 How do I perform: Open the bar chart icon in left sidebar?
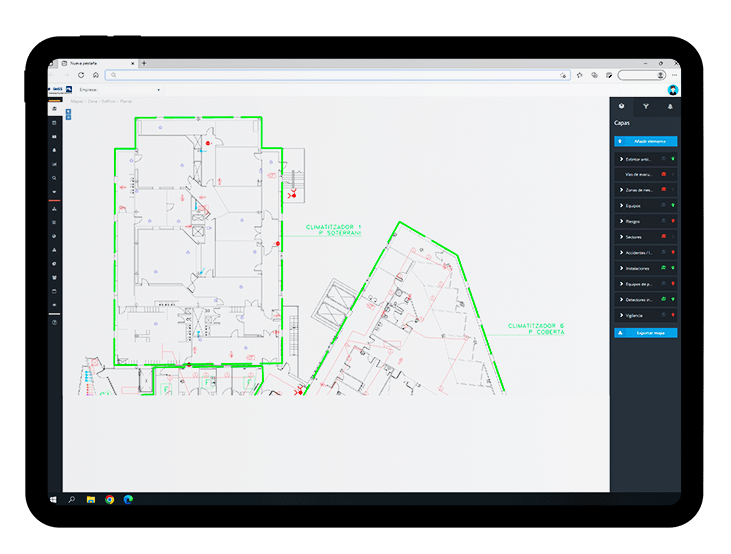(55, 164)
